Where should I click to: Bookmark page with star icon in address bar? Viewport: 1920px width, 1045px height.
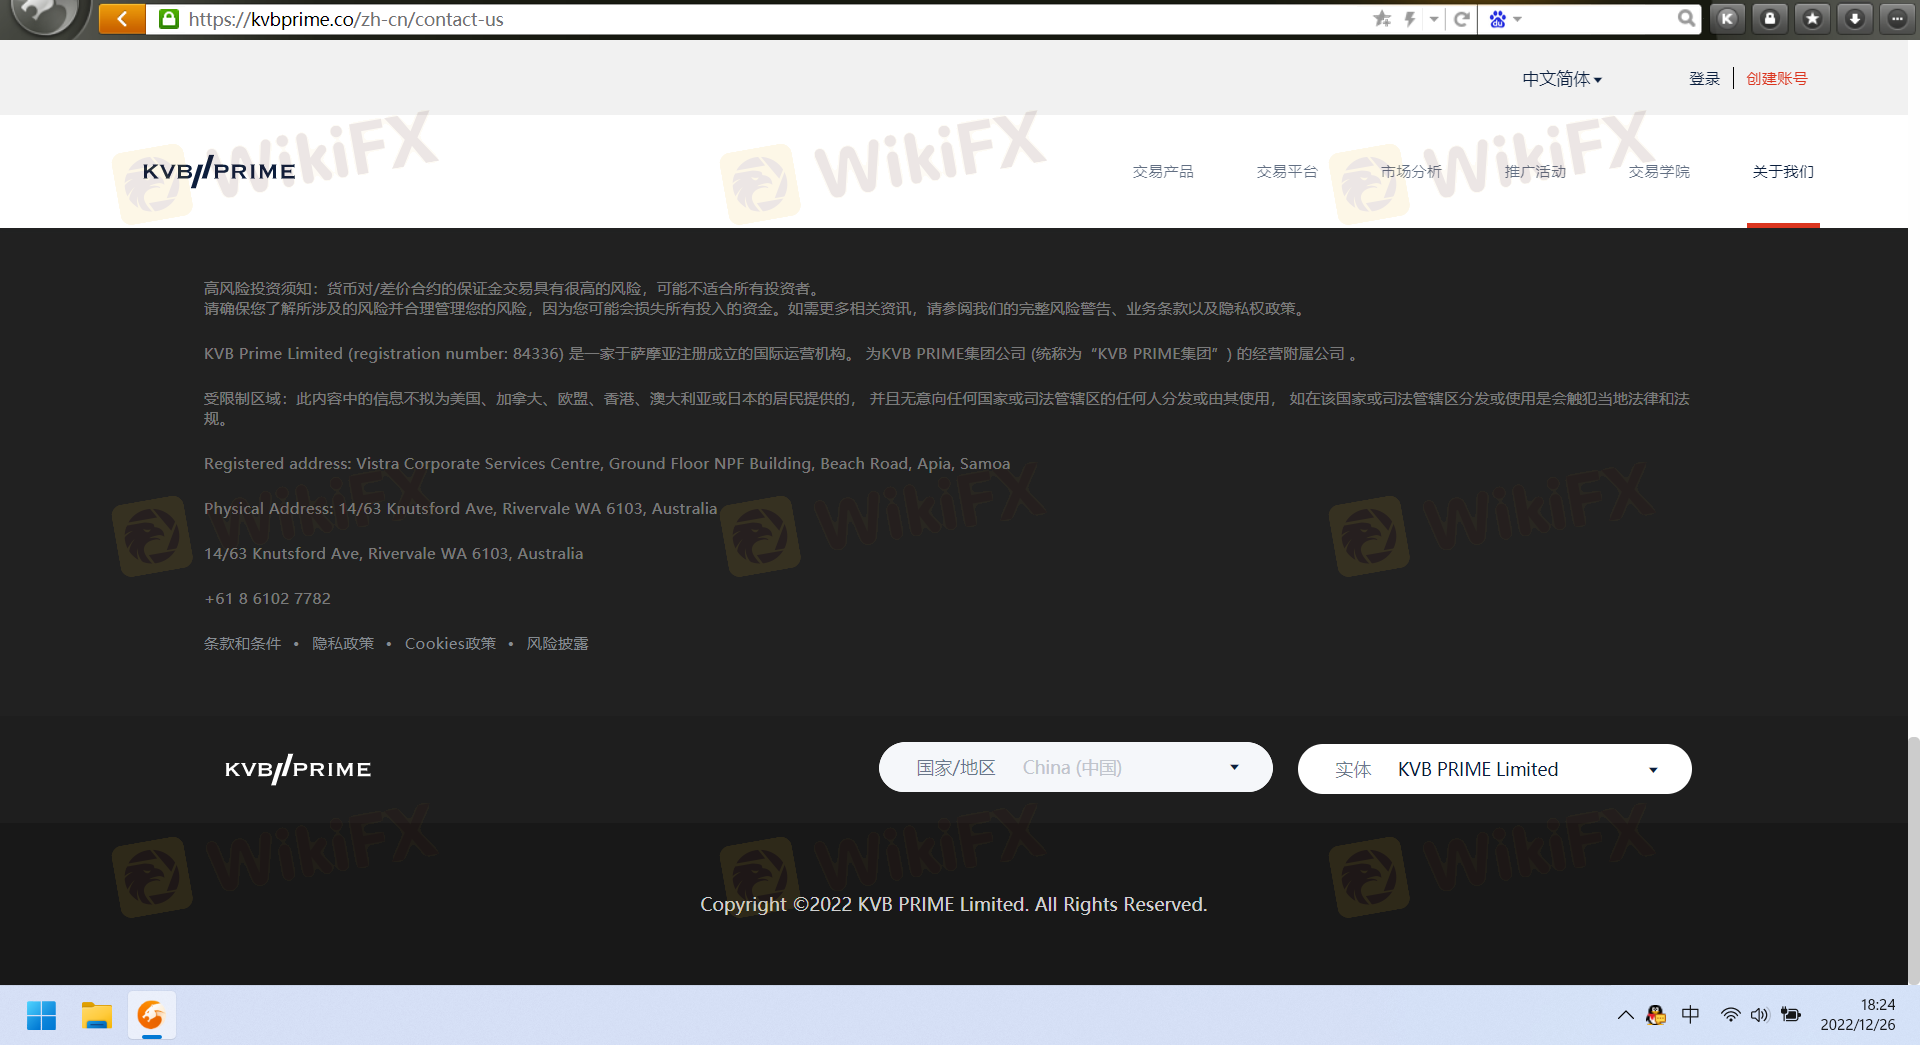(x=1382, y=19)
